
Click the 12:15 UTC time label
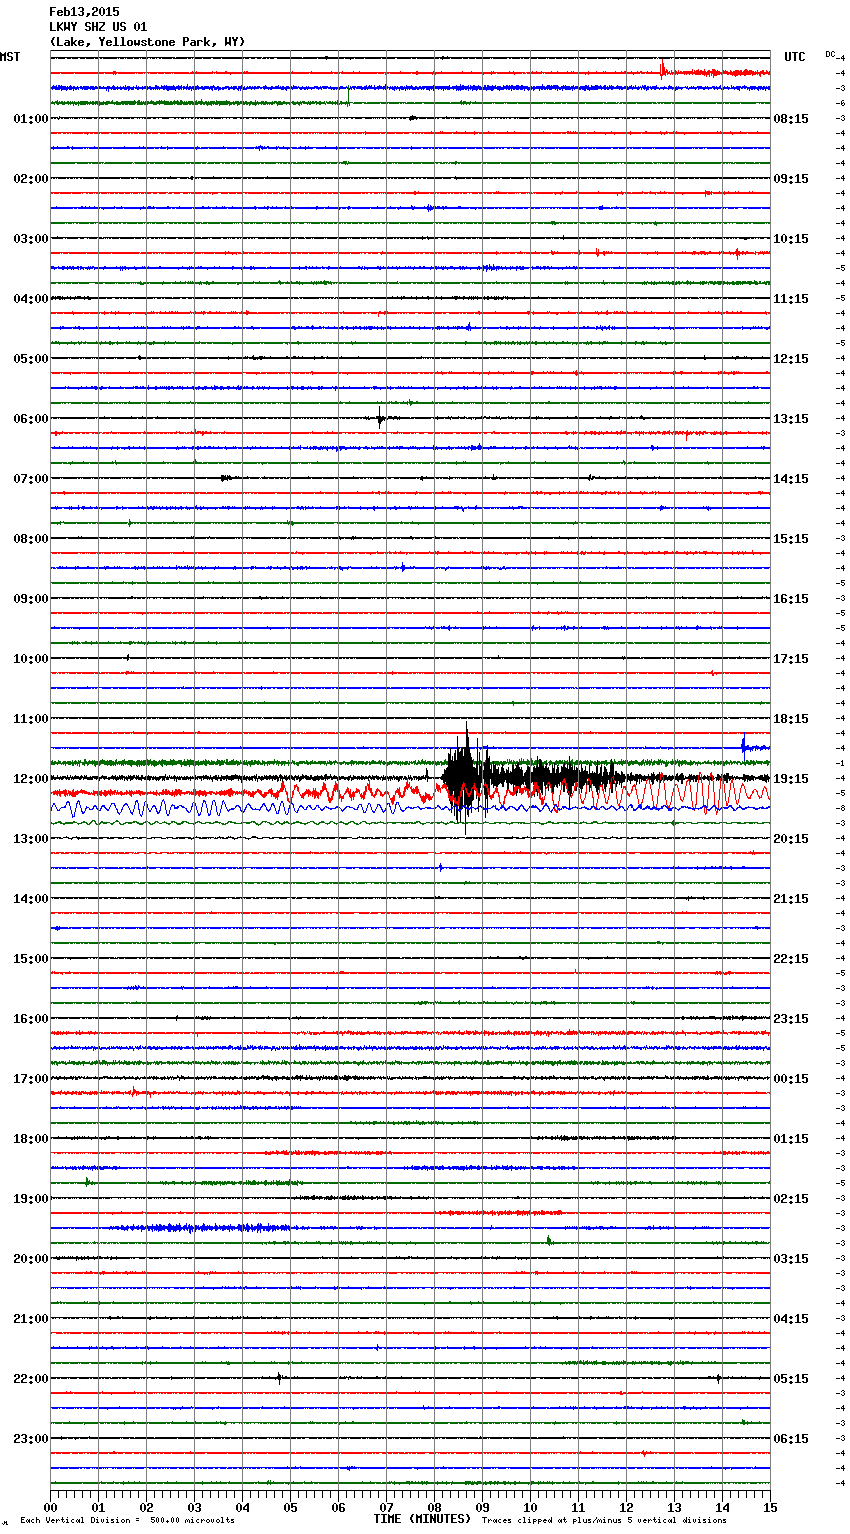tap(791, 359)
